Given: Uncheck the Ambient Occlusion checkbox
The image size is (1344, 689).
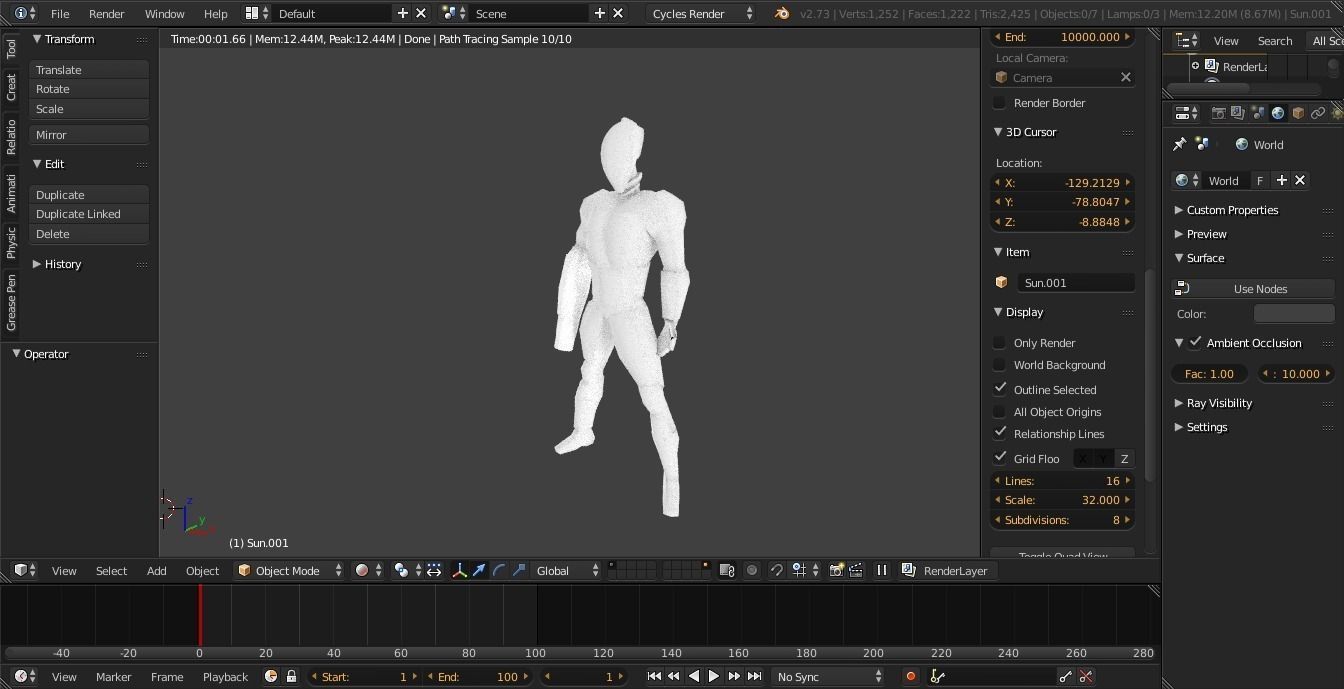Looking at the screenshot, I should click(1196, 342).
